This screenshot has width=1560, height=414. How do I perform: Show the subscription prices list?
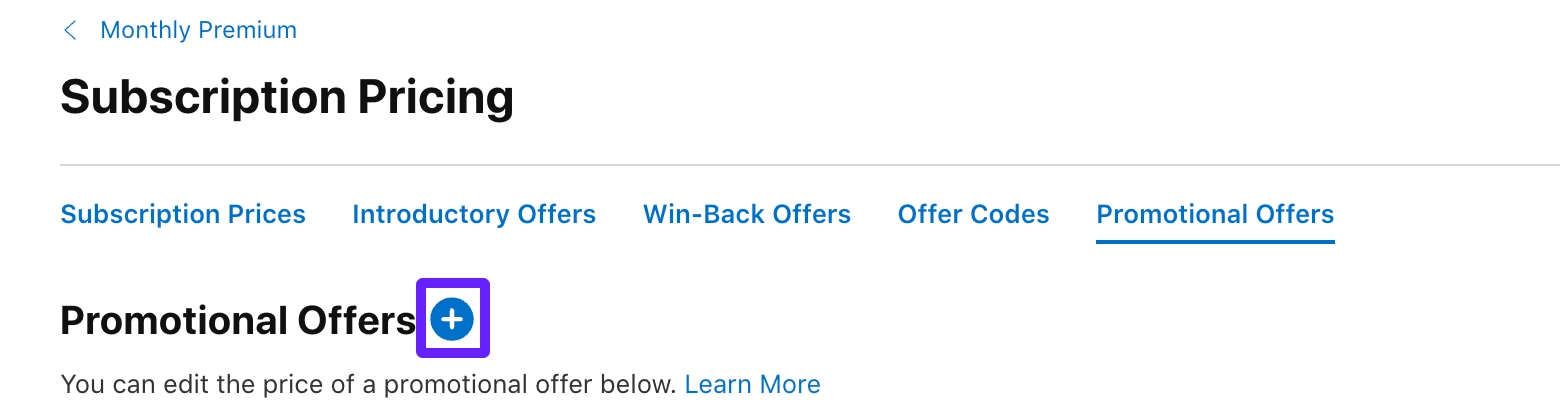point(183,214)
